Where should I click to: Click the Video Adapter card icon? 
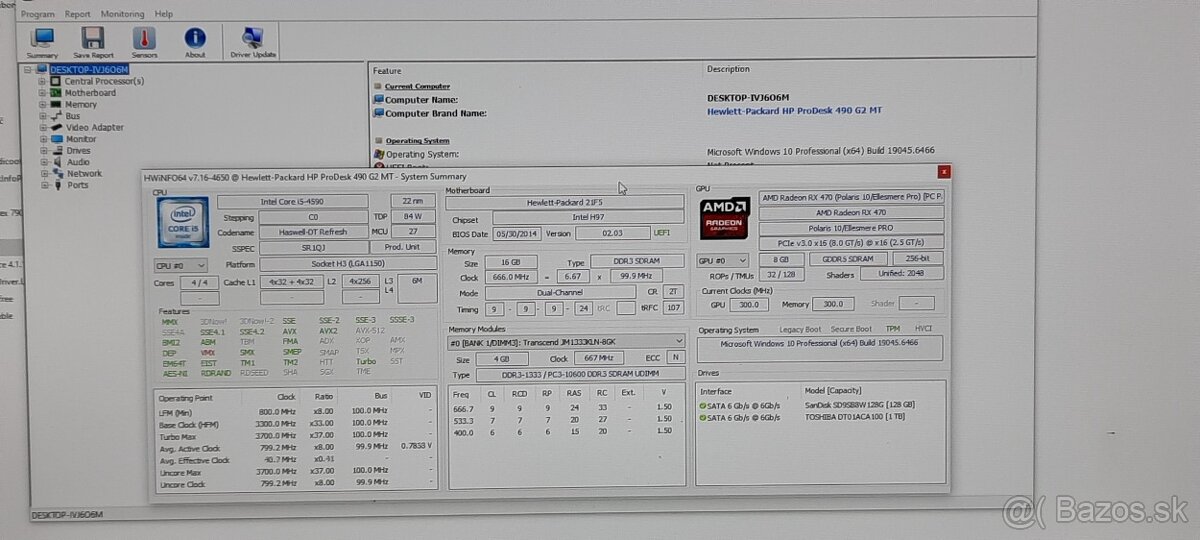click(x=57, y=127)
